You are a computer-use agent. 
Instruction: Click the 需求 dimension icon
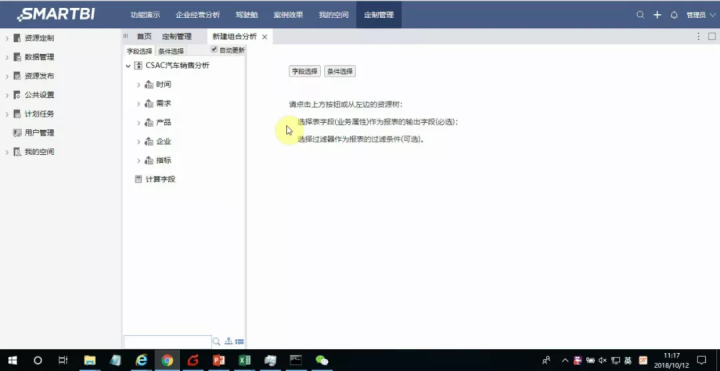tap(149, 104)
